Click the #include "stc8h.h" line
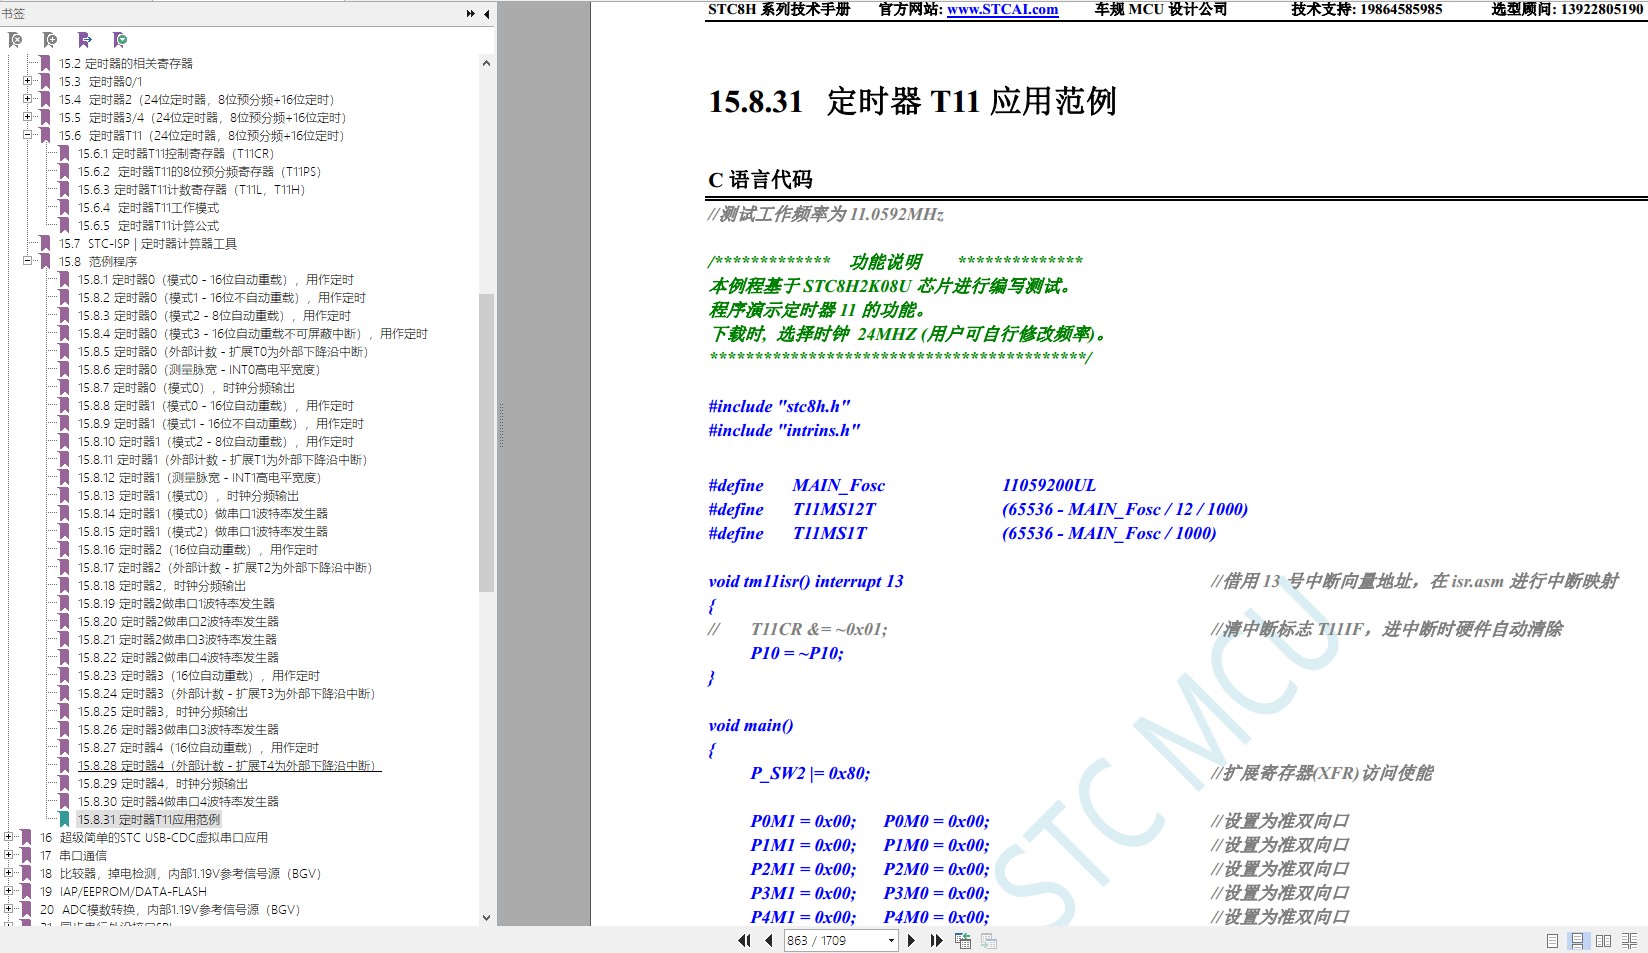1648x953 pixels. (x=779, y=406)
